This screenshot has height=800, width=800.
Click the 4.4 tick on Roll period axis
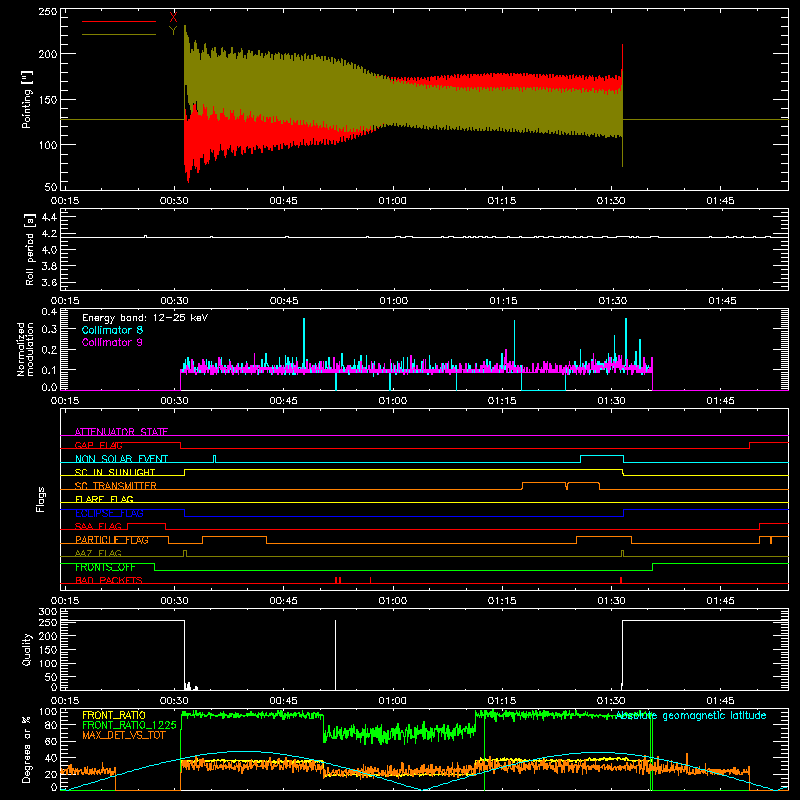click(49, 217)
